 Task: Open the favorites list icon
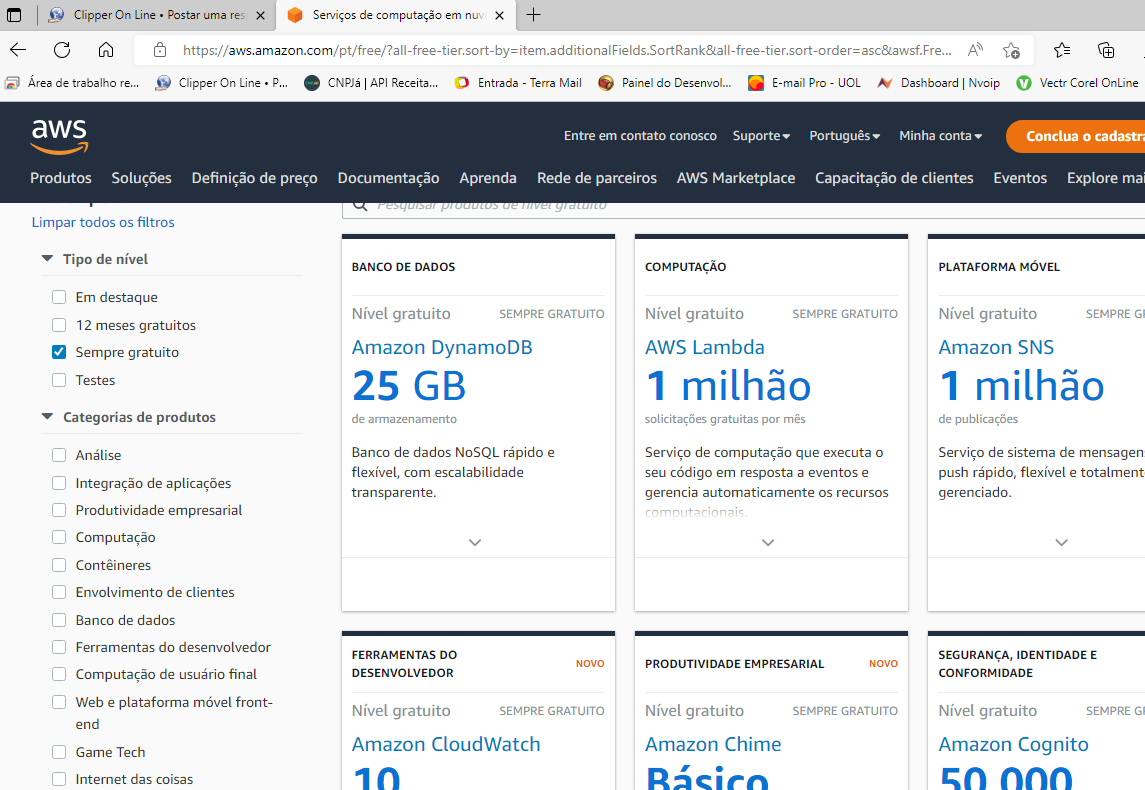tap(1062, 50)
